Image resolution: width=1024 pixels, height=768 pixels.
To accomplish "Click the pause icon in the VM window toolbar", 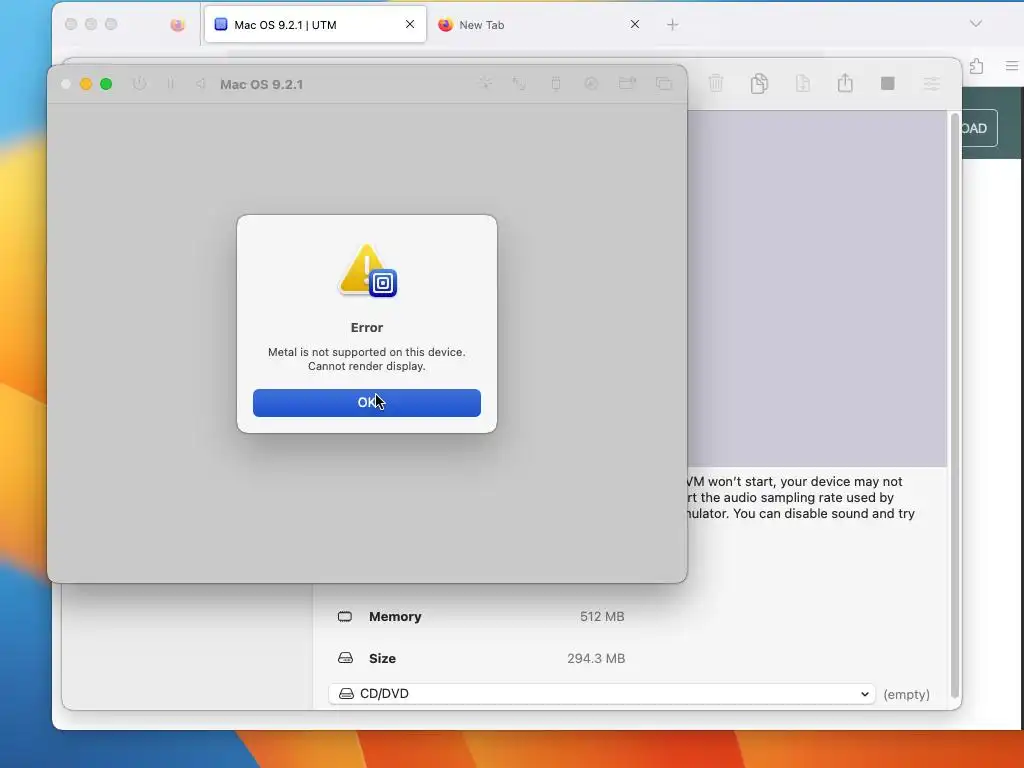I will click(x=170, y=84).
